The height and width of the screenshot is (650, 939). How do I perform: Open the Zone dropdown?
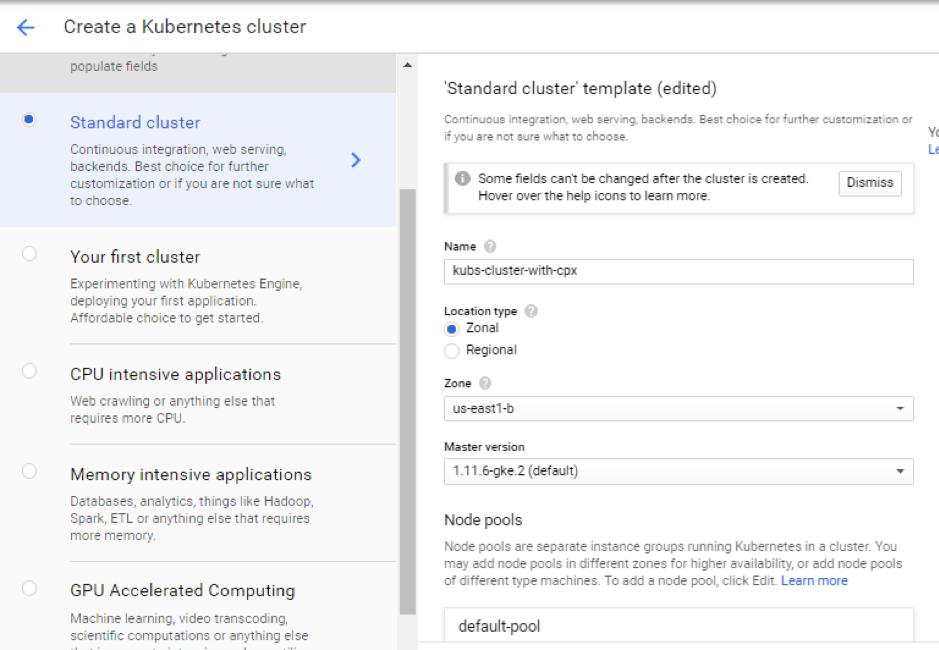pyautogui.click(x=678, y=408)
